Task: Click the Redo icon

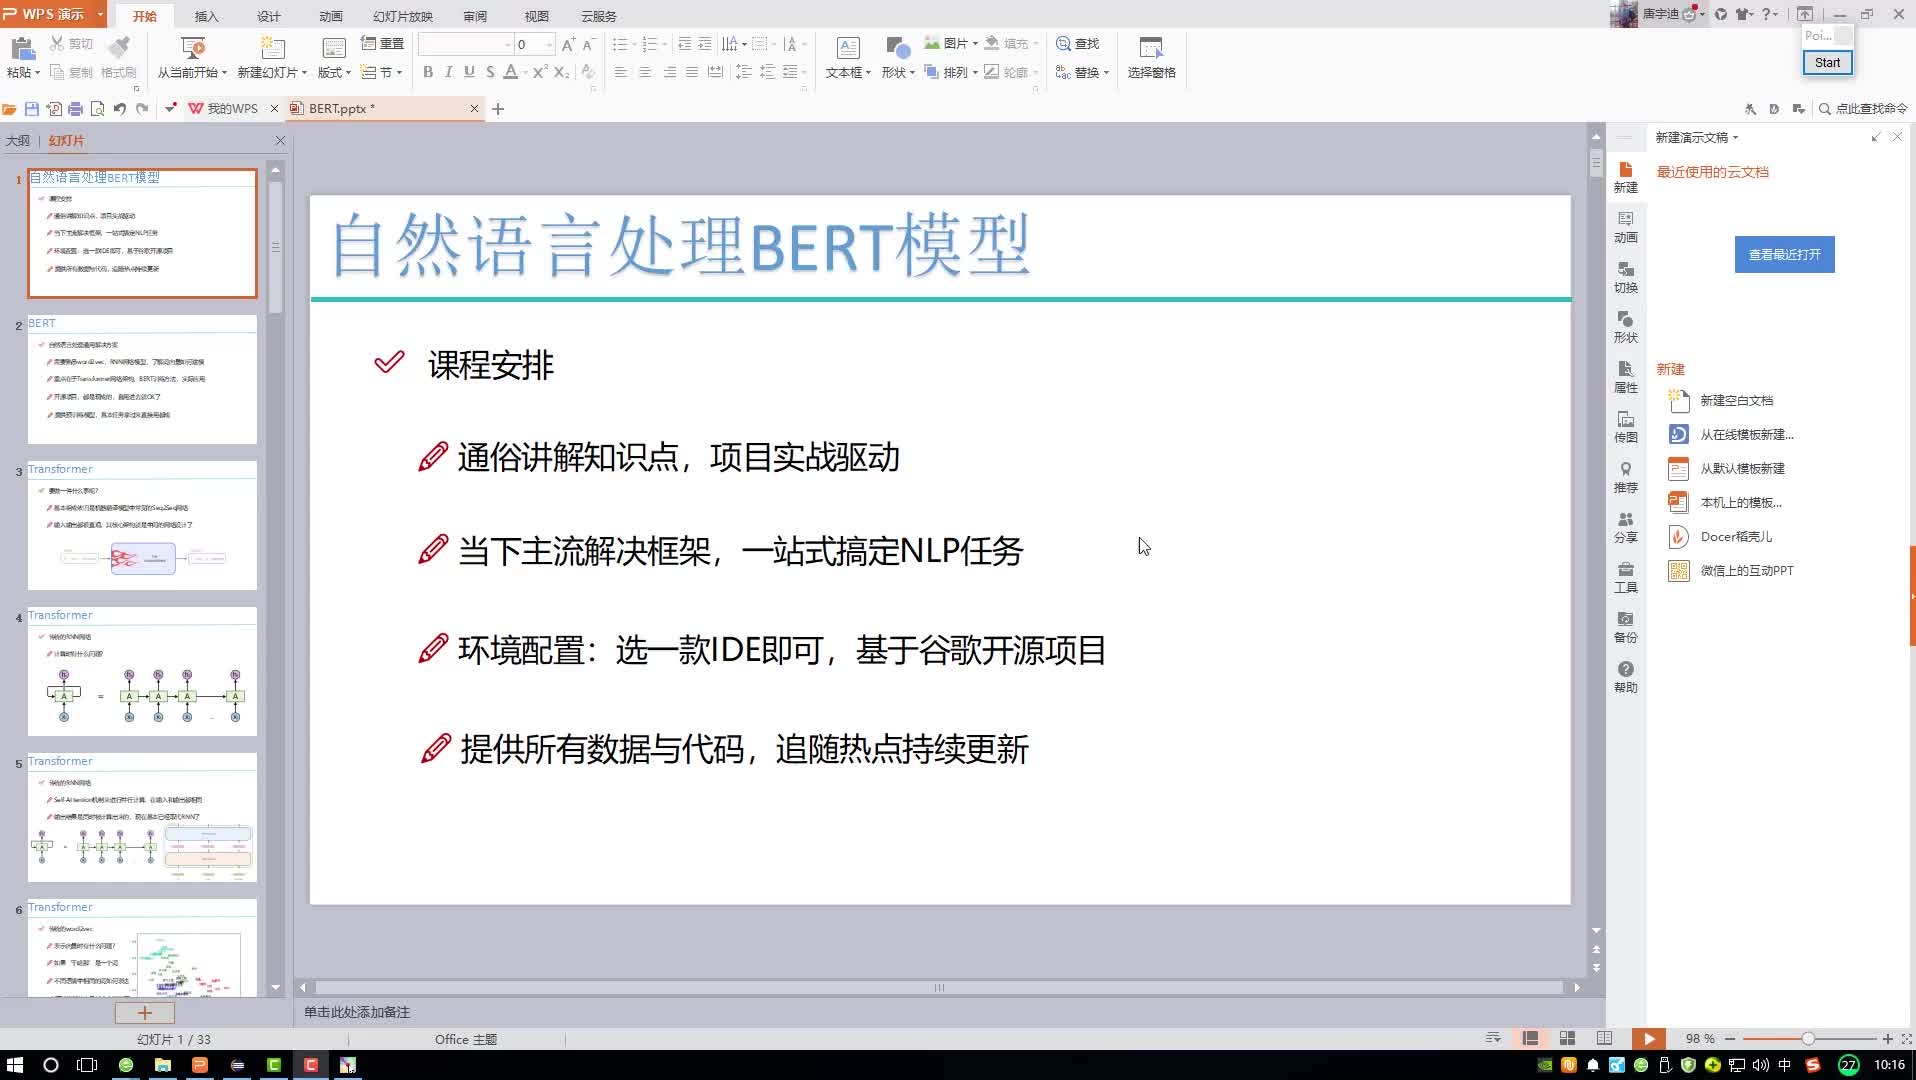Action: [142, 108]
